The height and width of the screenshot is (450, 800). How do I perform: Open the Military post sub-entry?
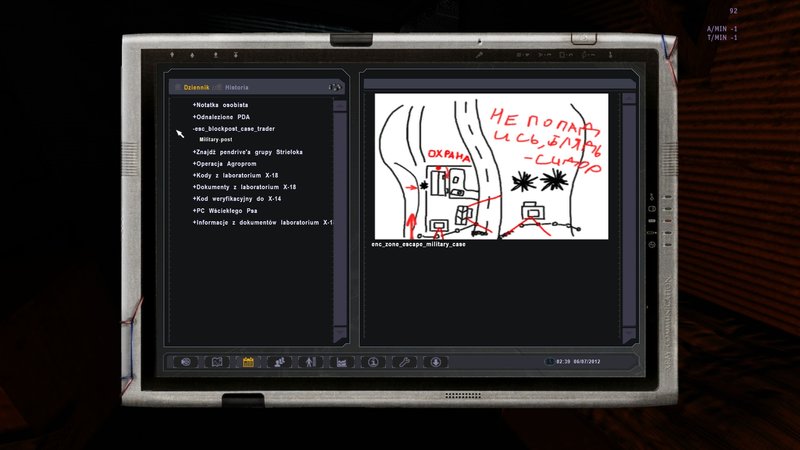pyautogui.click(x=216, y=140)
